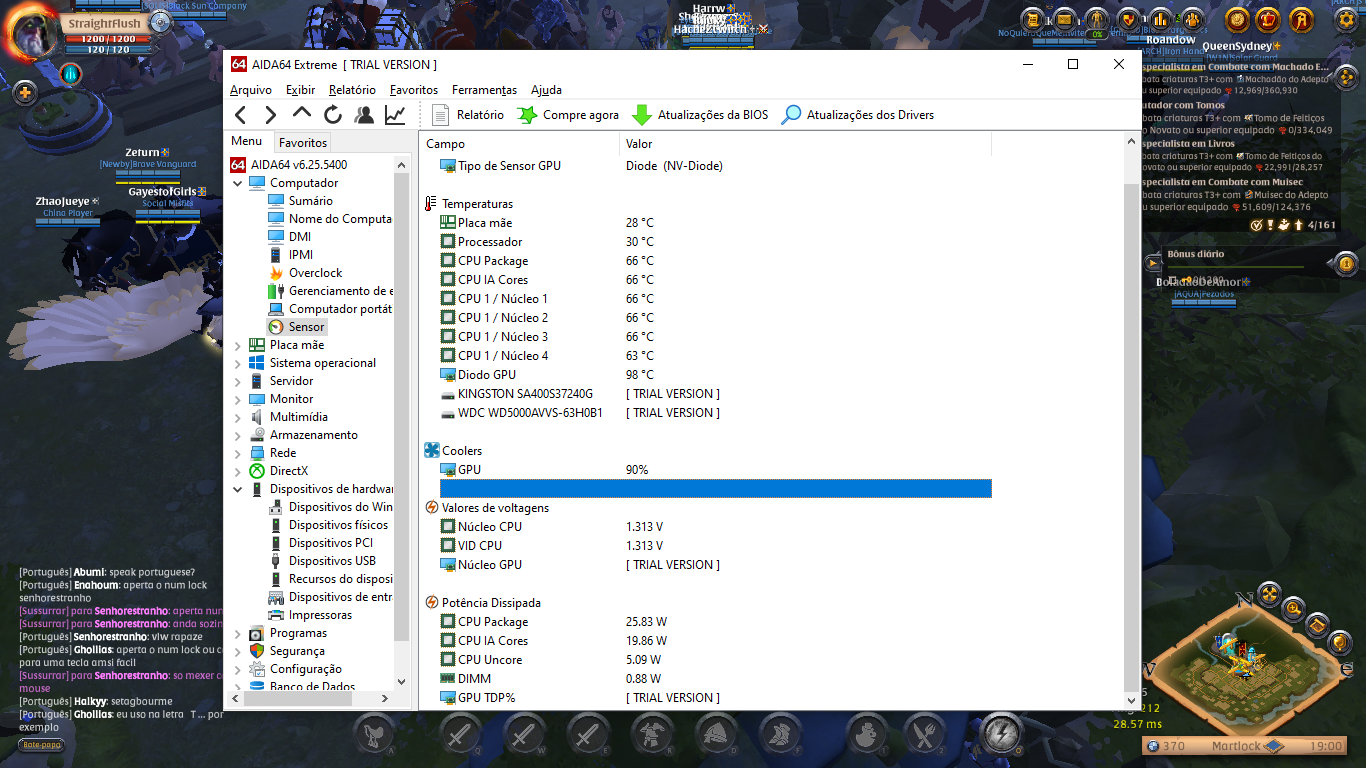1366x768 pixels.
Task: Open Relatório in the toolbar
Action: [x=467, y=115]
